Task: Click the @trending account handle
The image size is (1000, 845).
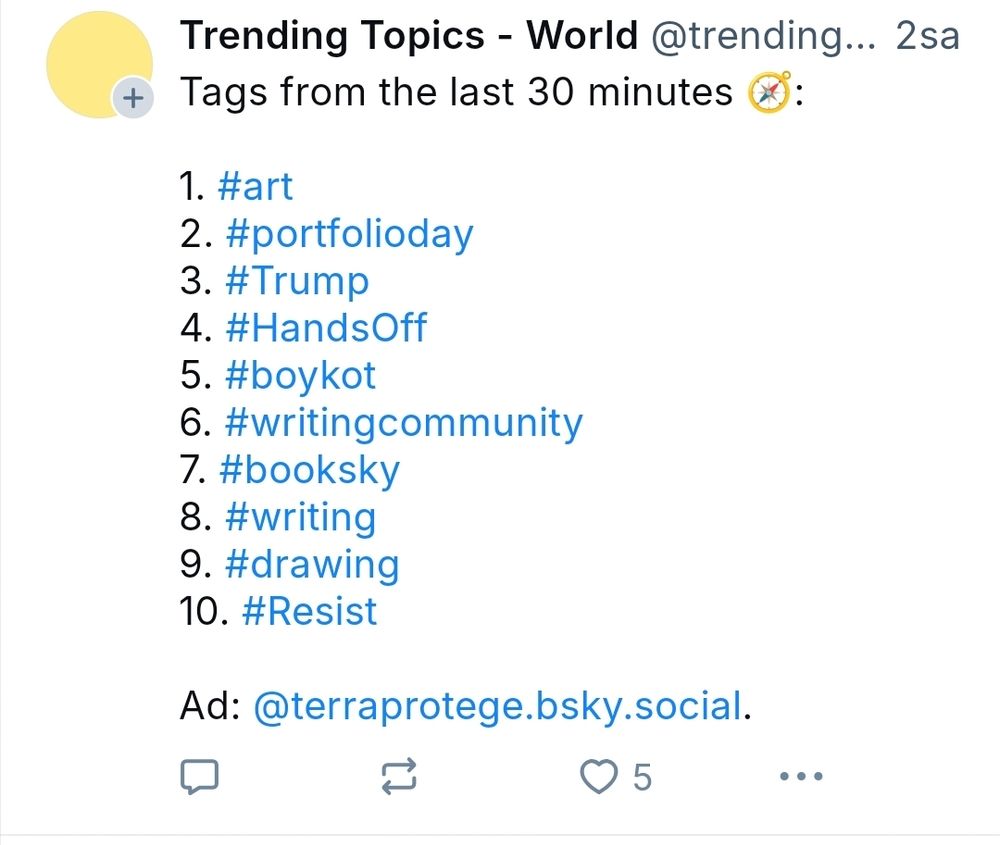Action: [x=764, y=36]
